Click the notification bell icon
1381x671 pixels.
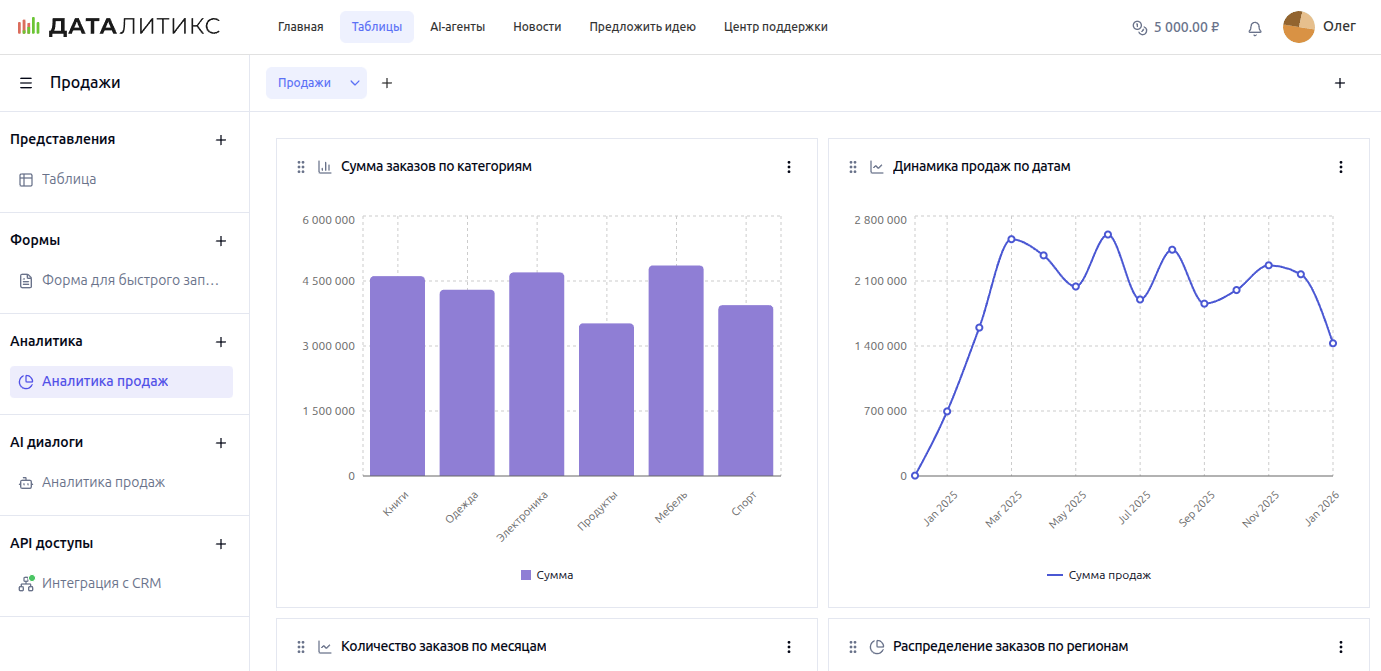click(x=1255, y=28)
